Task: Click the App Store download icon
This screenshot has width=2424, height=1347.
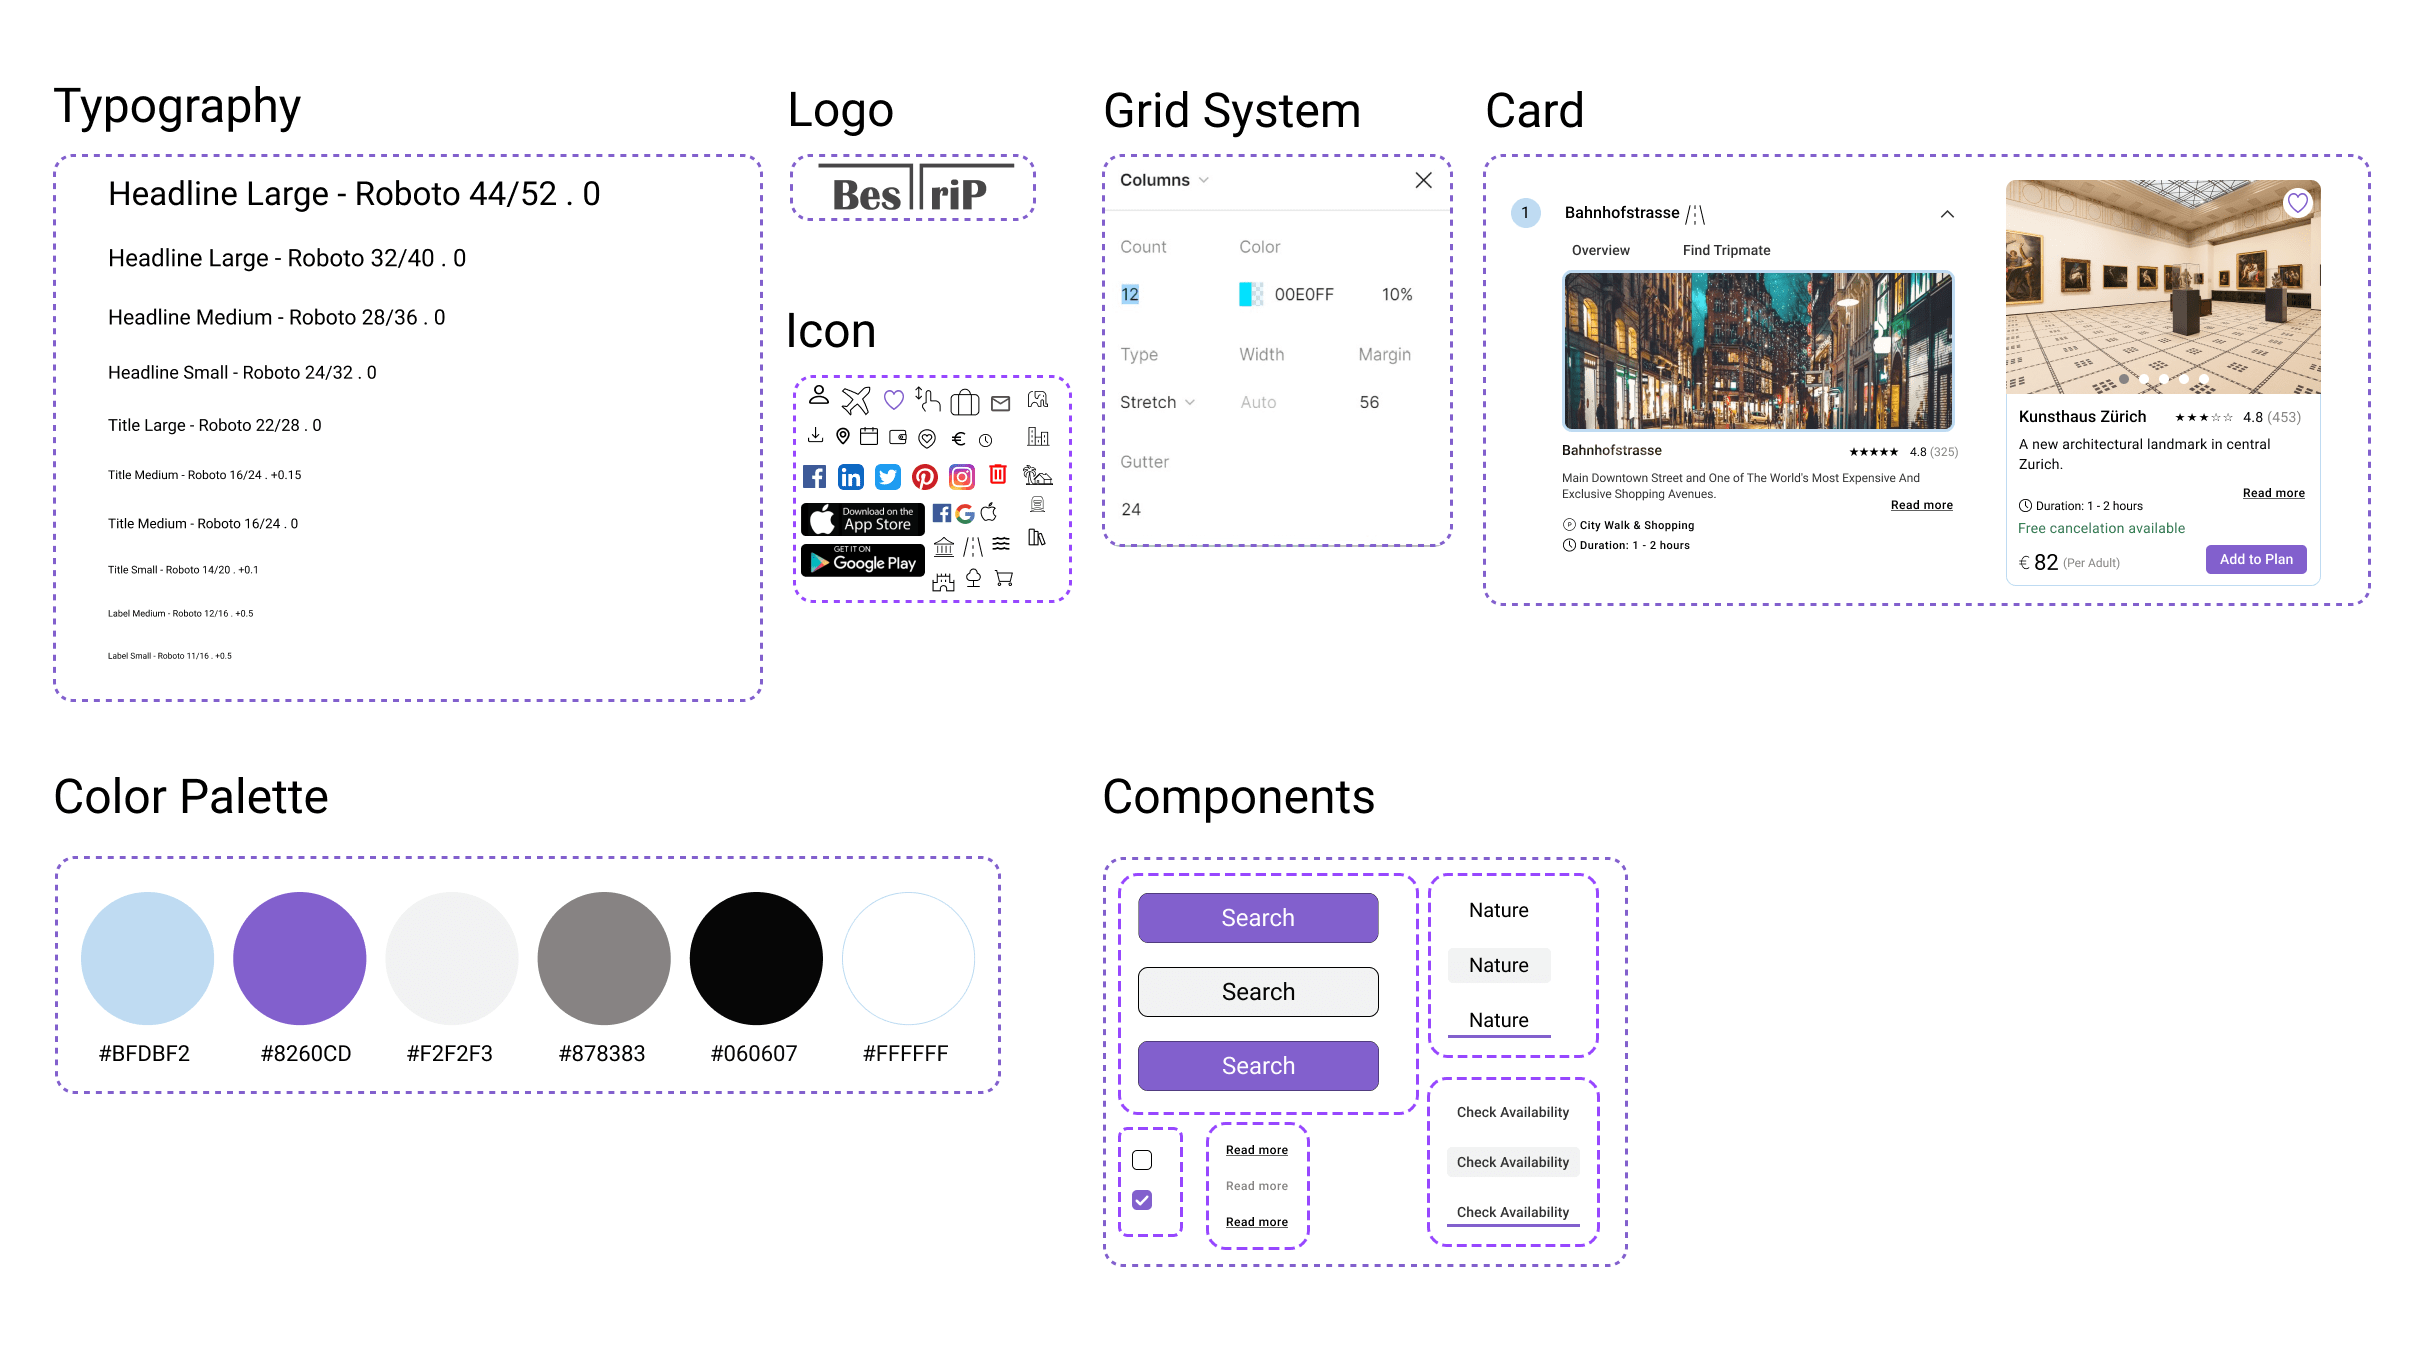Action: click(x=862, y=511)
